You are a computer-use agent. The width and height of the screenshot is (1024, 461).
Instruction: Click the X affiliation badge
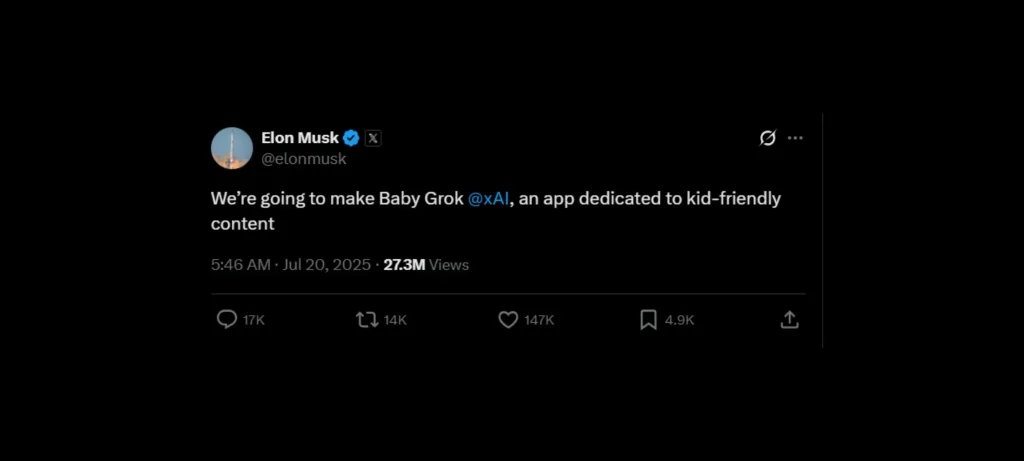pyautogui.click(x=373, y=138)
